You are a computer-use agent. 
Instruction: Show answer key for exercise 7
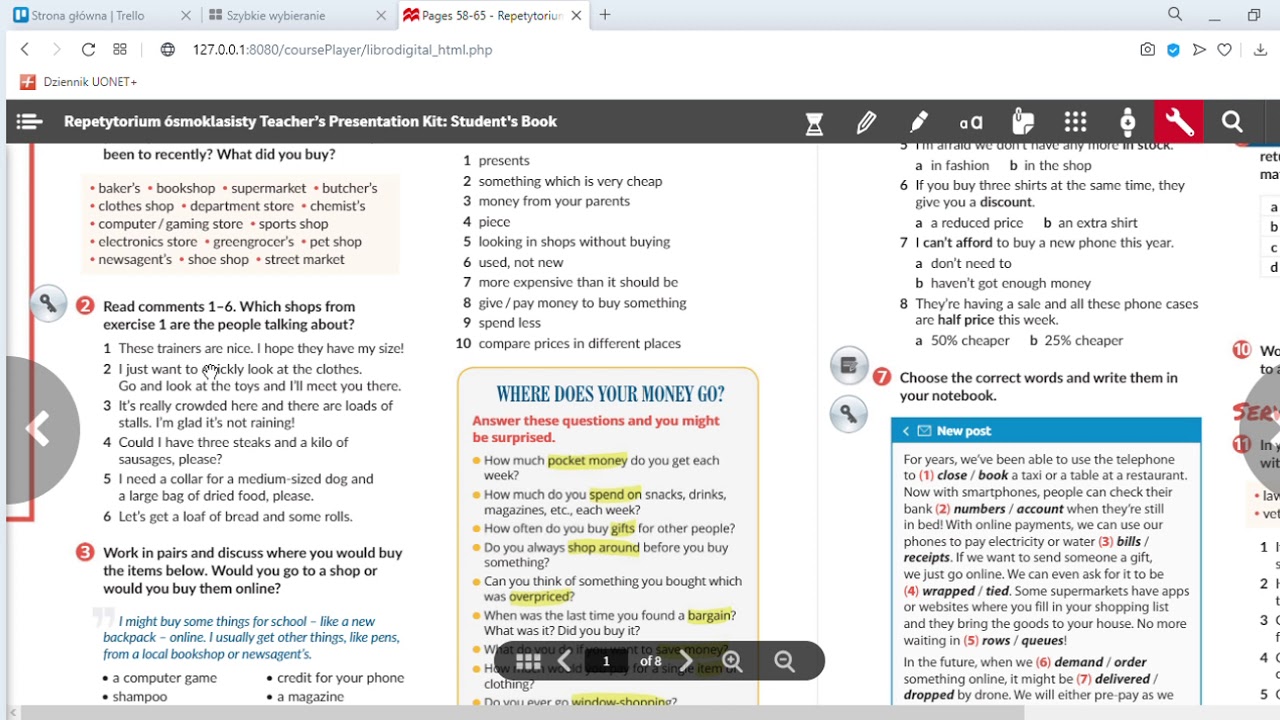(849, 413)
